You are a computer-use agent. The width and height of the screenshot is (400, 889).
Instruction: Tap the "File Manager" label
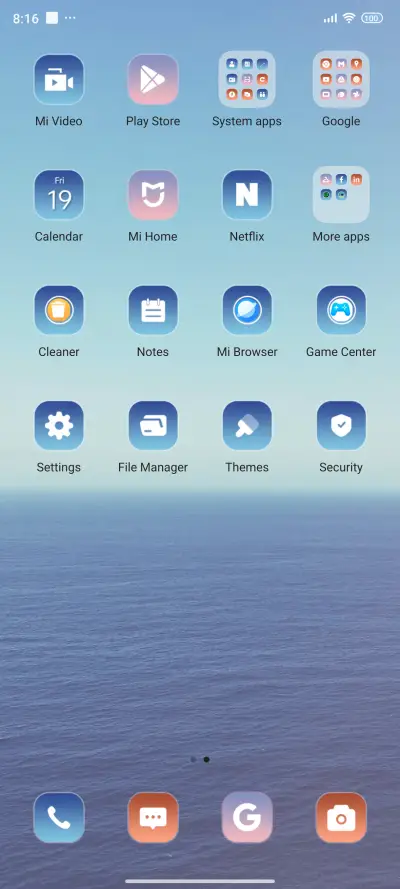click(153, 467)
